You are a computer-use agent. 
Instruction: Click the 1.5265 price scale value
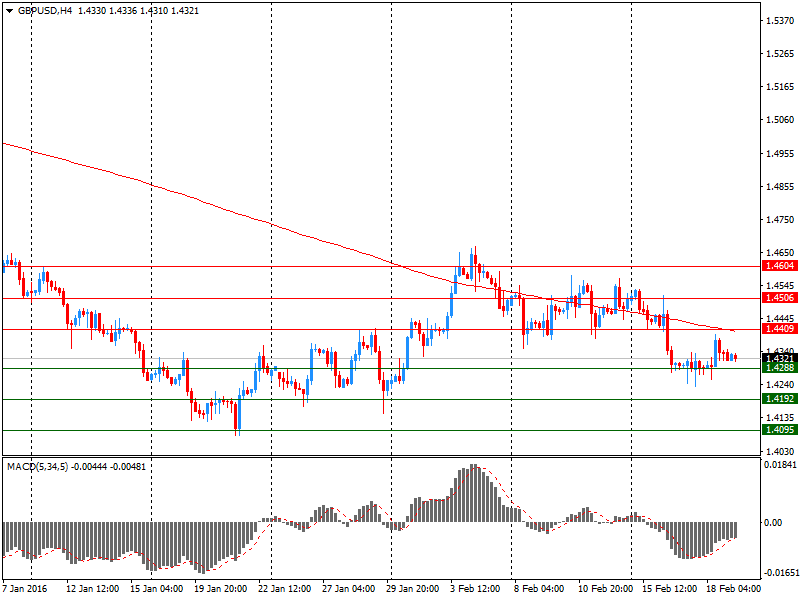click(780, 54)
